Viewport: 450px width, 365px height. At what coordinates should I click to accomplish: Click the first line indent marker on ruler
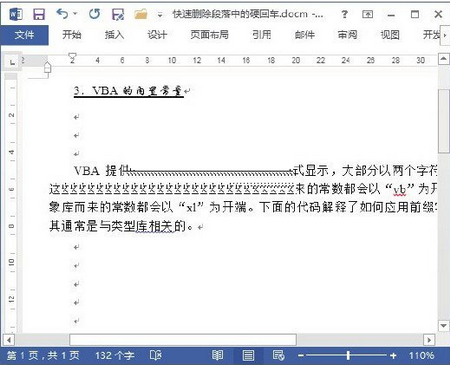pyautogui.click(x=72, y=56)
